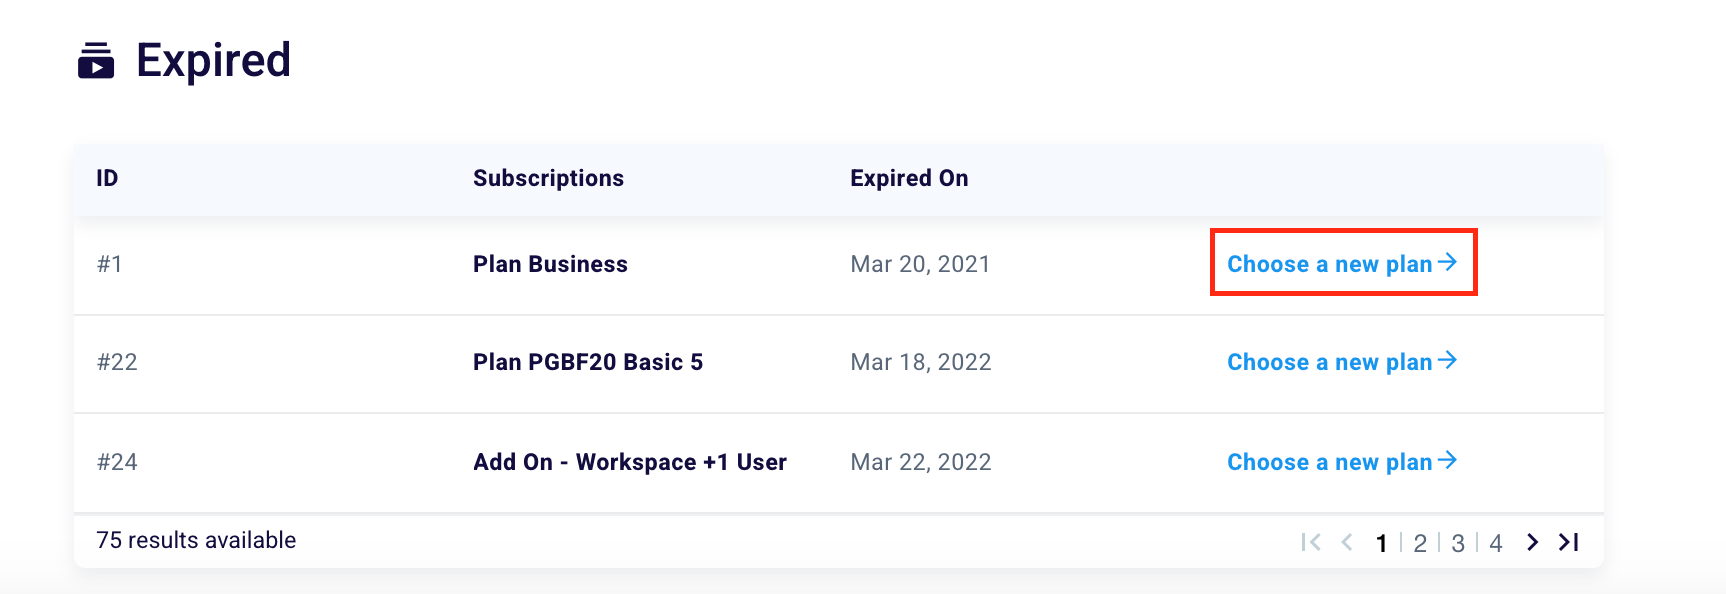Go to the first page of results
Image resolution: width=1726 pixels, height=594 pixels.
pos(1311,542)
